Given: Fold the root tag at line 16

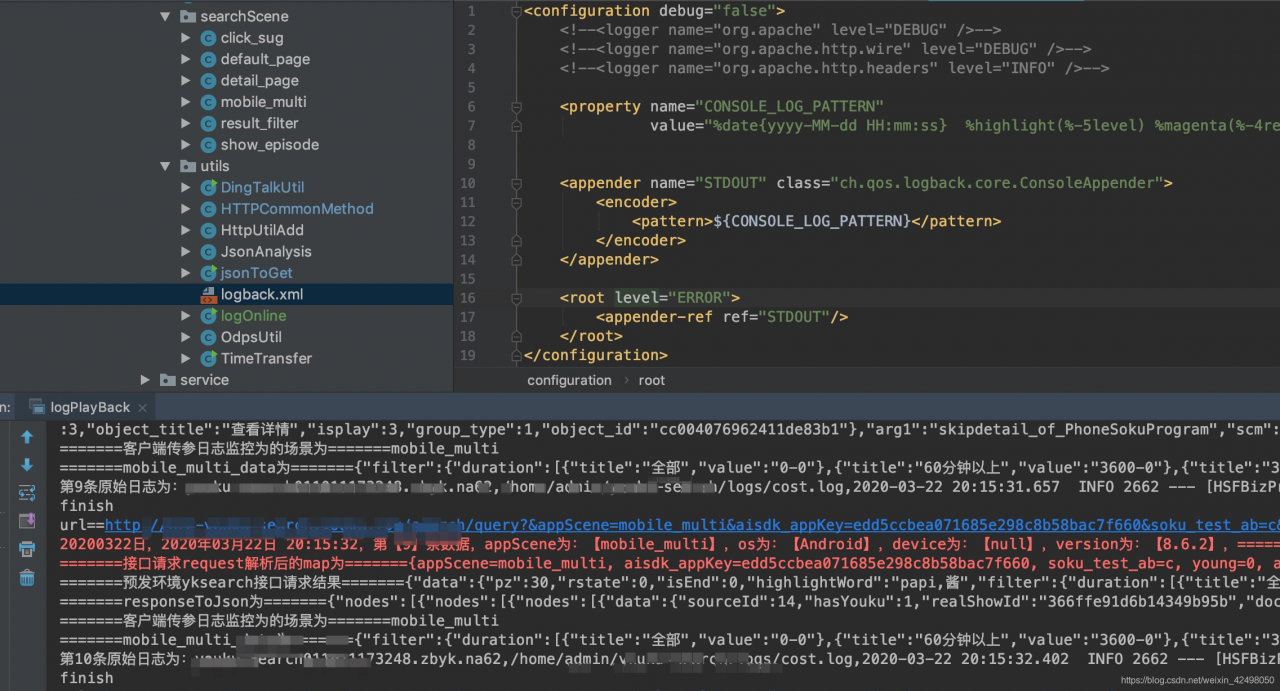Looking at the screenshot, I should click(x=516, y=298).
